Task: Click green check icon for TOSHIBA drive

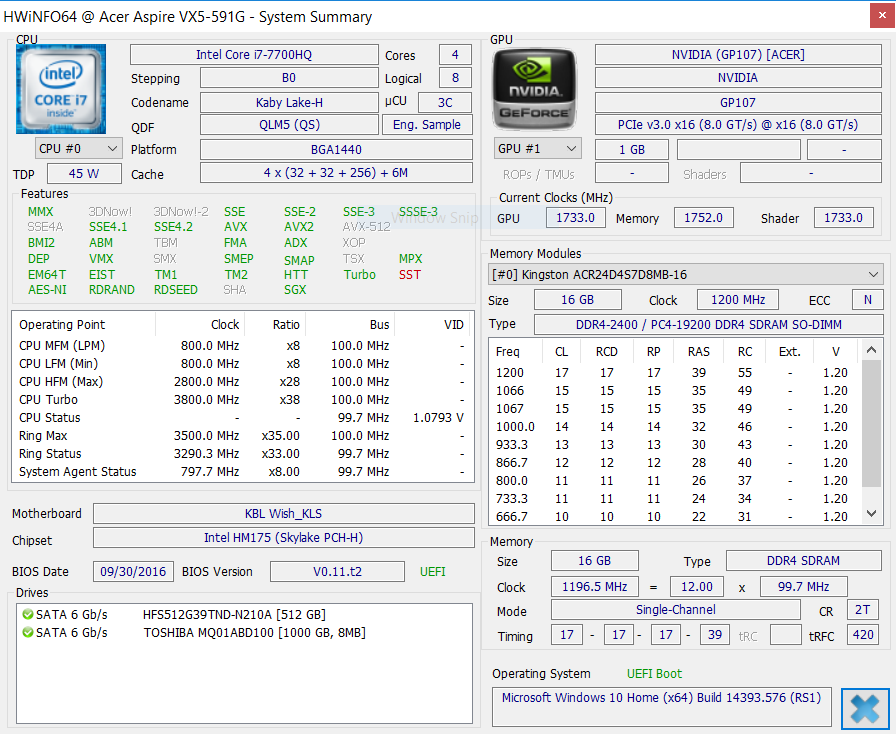Action: click(27, 633)
